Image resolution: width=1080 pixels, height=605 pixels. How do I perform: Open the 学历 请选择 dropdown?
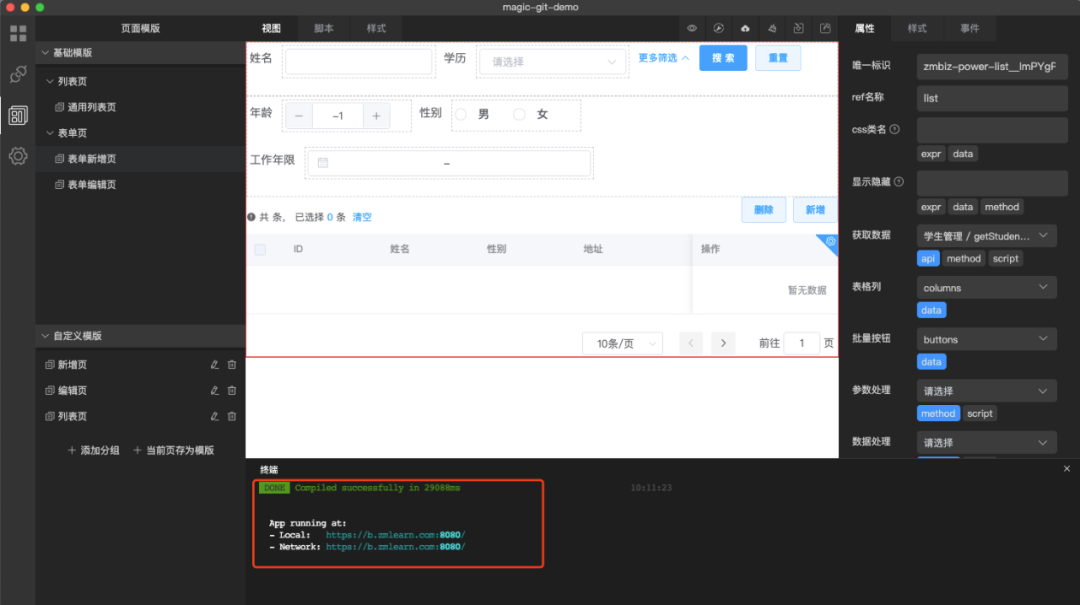pos(552,62)
